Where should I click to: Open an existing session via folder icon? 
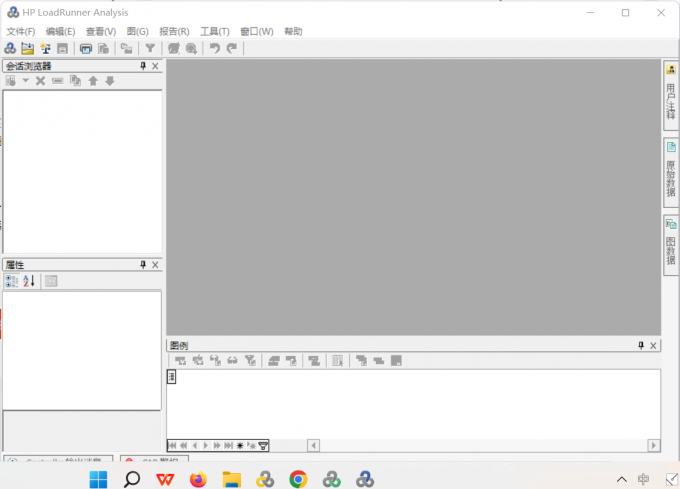coord(28,48)
